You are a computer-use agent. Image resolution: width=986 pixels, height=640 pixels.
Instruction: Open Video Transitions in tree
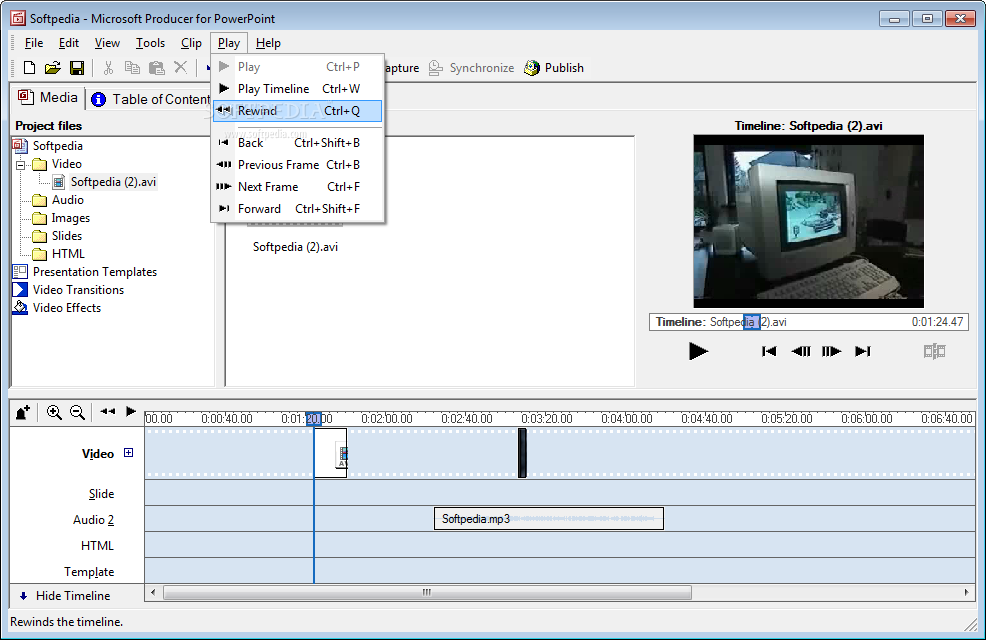point(78,290)
